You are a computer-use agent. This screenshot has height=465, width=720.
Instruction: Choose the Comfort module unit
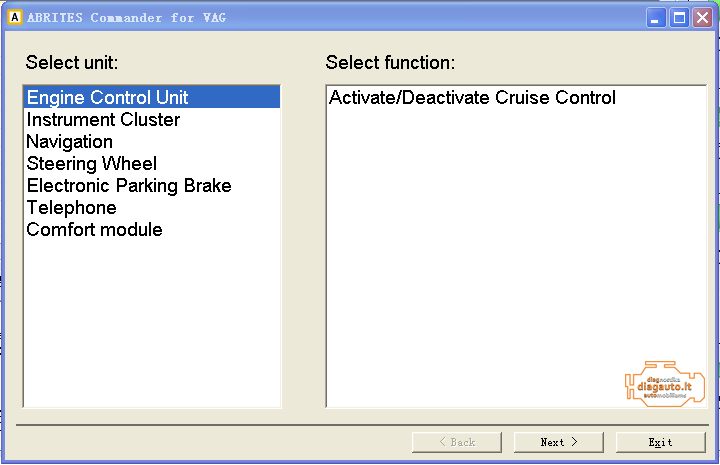coord(94,230)
